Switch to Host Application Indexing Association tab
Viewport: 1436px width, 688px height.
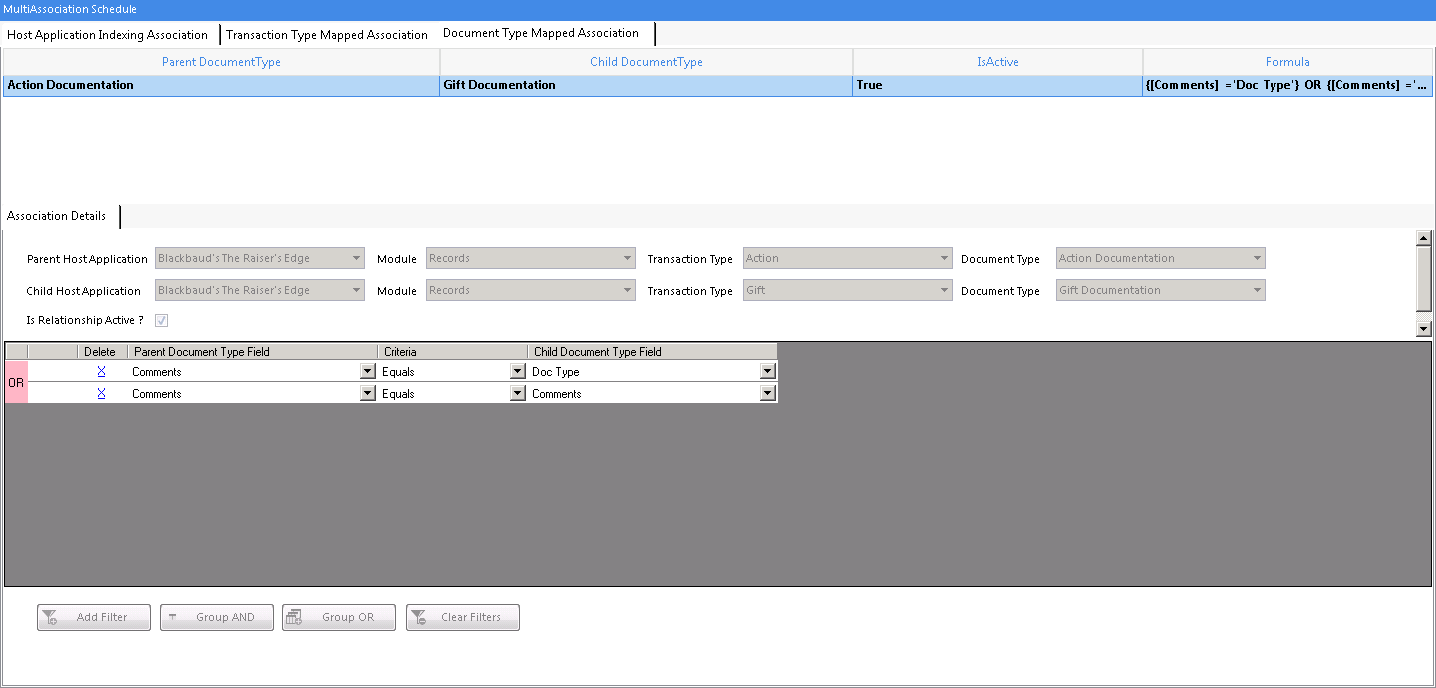pyautogui.click(x=107, y=35)
